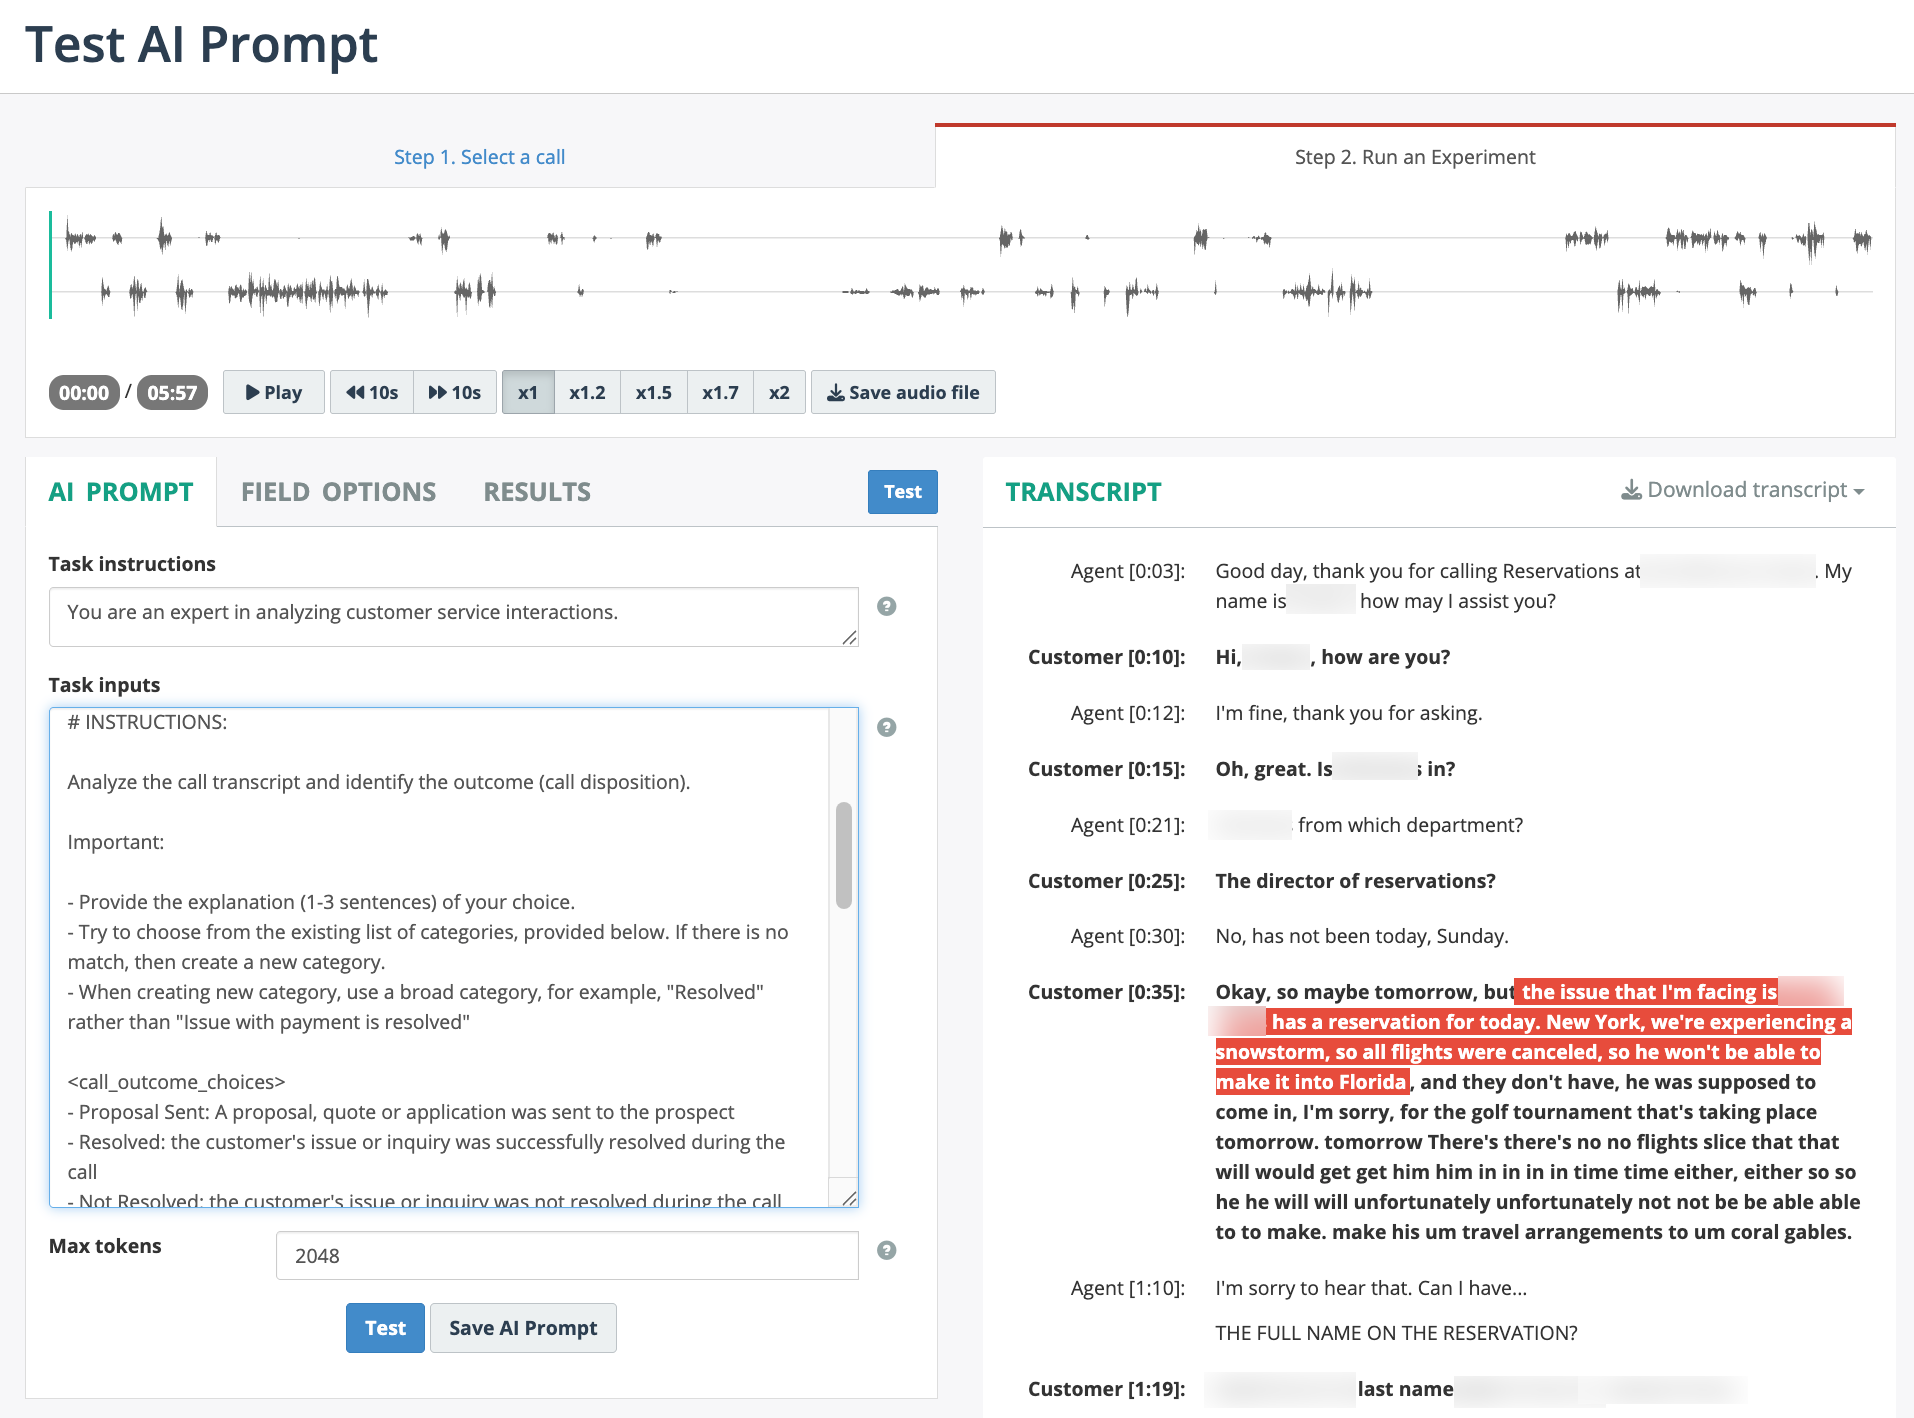
Task: Select x2 playback speed
Action: 779,392
